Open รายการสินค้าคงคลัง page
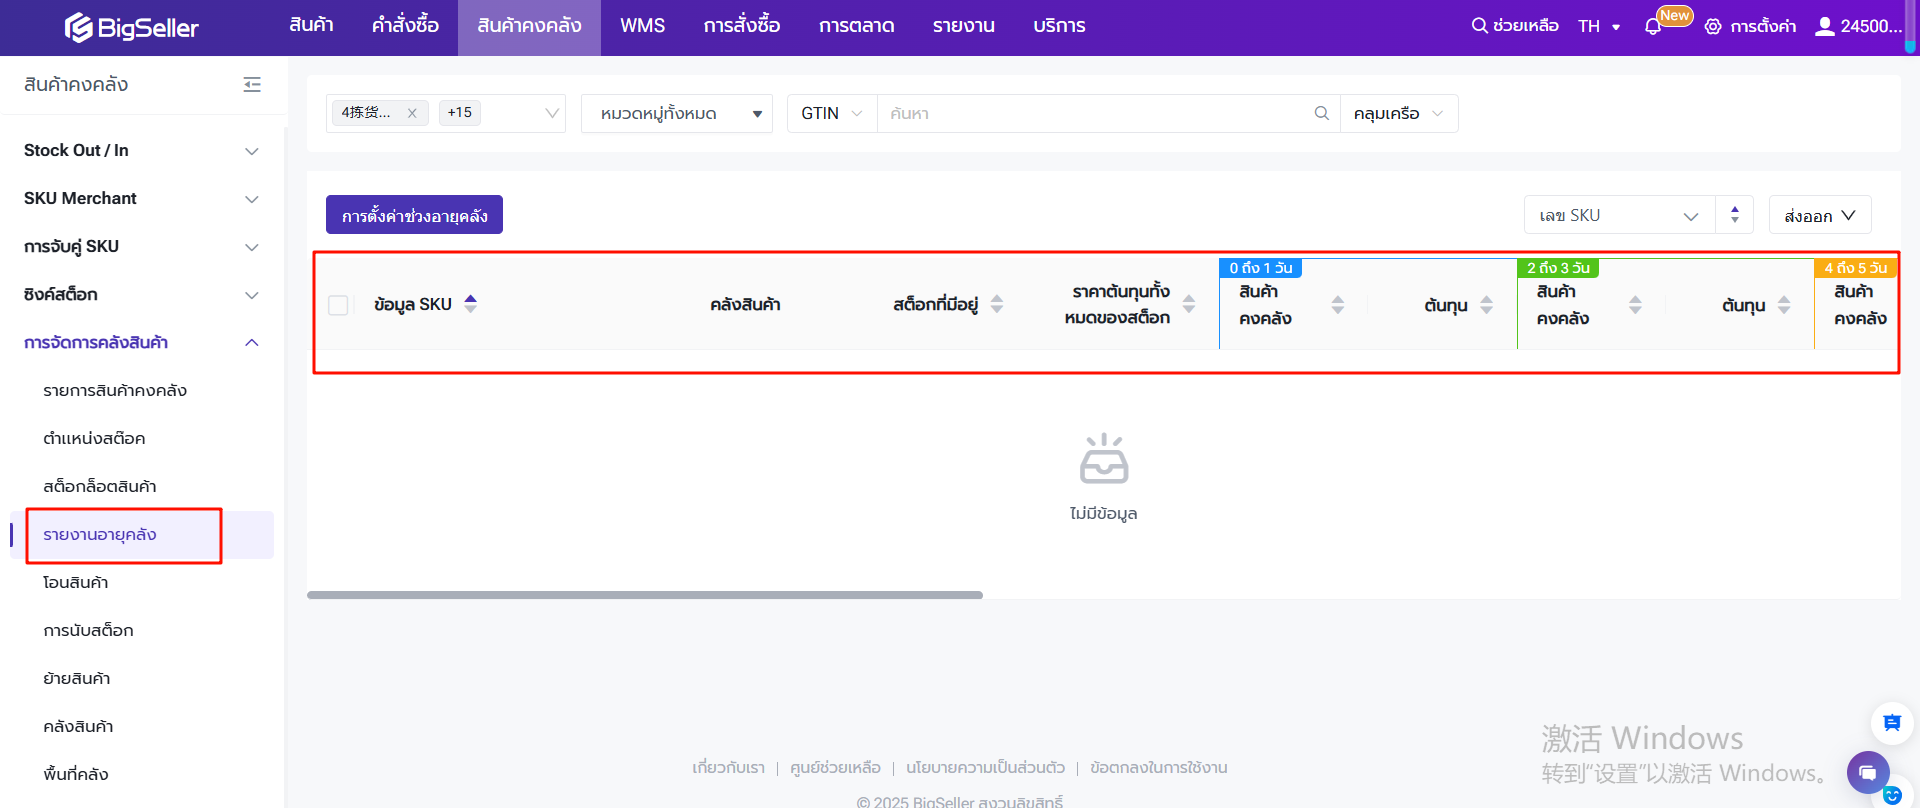The width and height of the screenshot is (1920, 808). 115,391
